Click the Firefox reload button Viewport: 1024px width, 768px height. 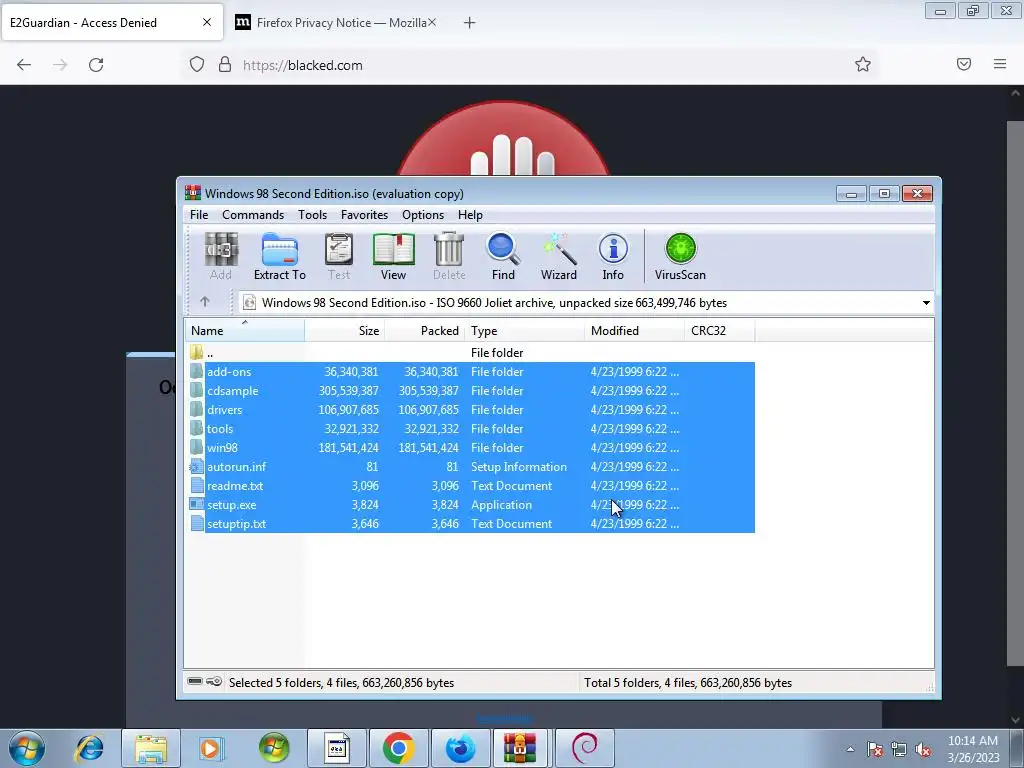click(x=96, y=65)
